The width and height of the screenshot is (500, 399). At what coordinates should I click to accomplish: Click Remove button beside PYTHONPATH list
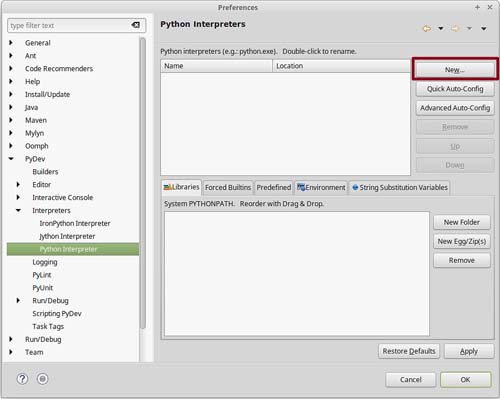tap(462, 260)
